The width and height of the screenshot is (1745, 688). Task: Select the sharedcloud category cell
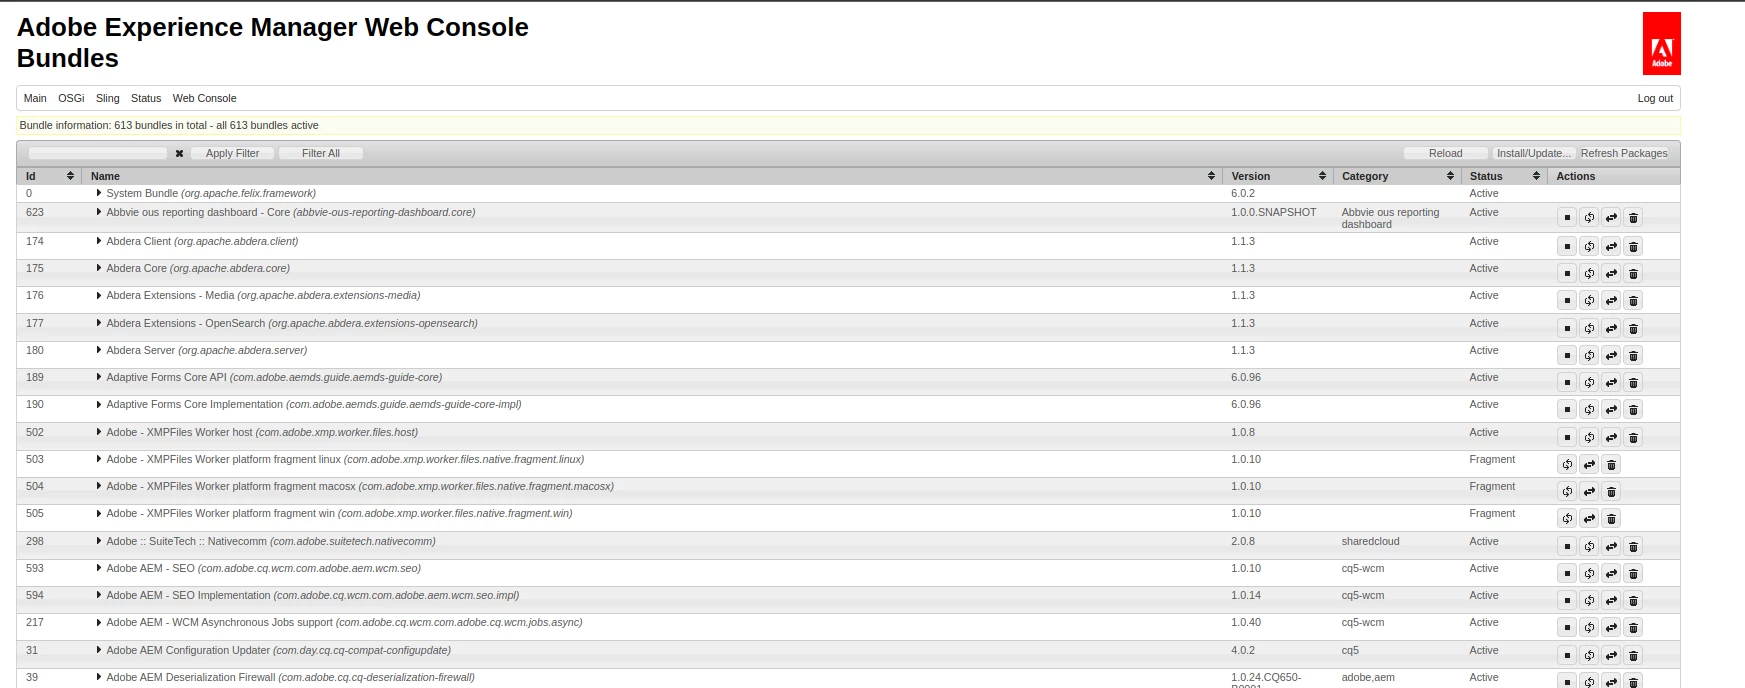click(1370, 541)
